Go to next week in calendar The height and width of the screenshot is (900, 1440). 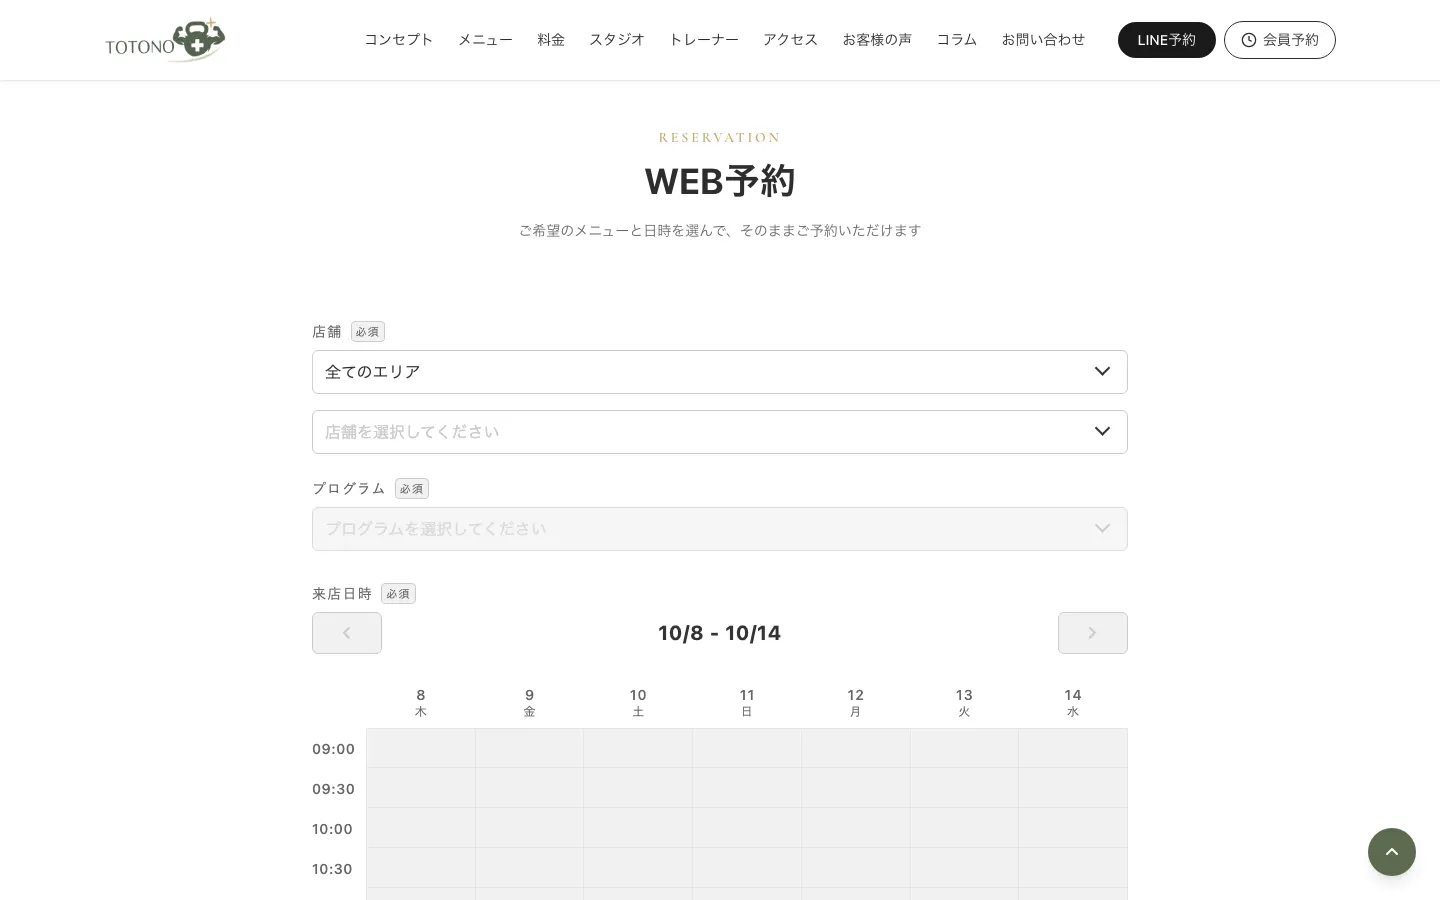(1093, 633)
